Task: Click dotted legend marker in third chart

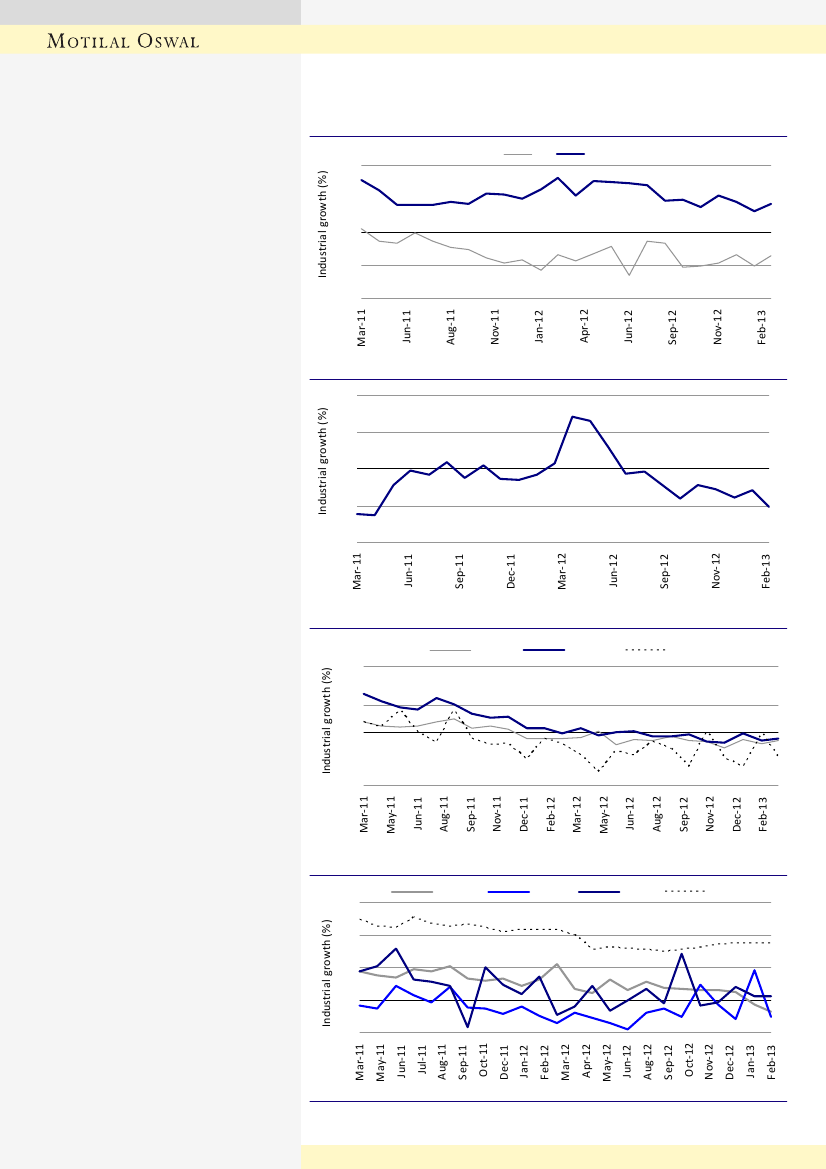Action: point(645,650)
